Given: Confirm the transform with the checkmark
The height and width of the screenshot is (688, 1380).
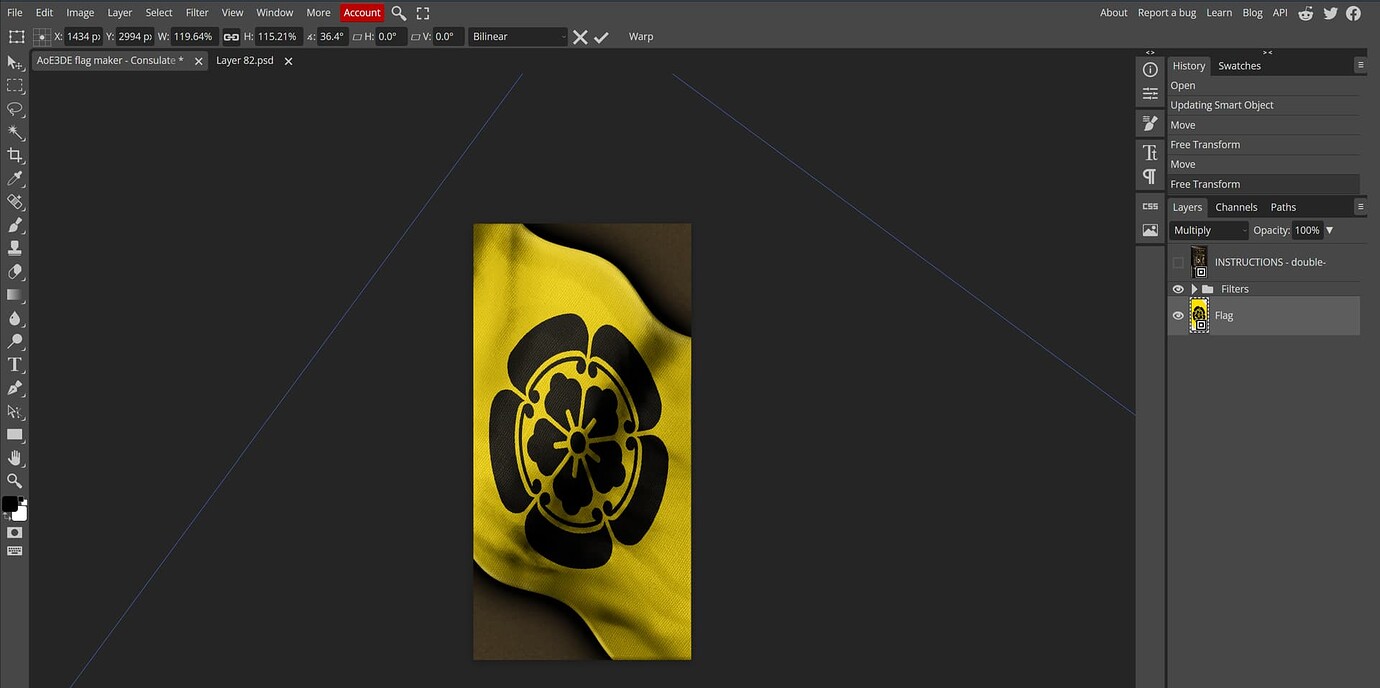Looking at the screenshot, I should tap(601, 36).
